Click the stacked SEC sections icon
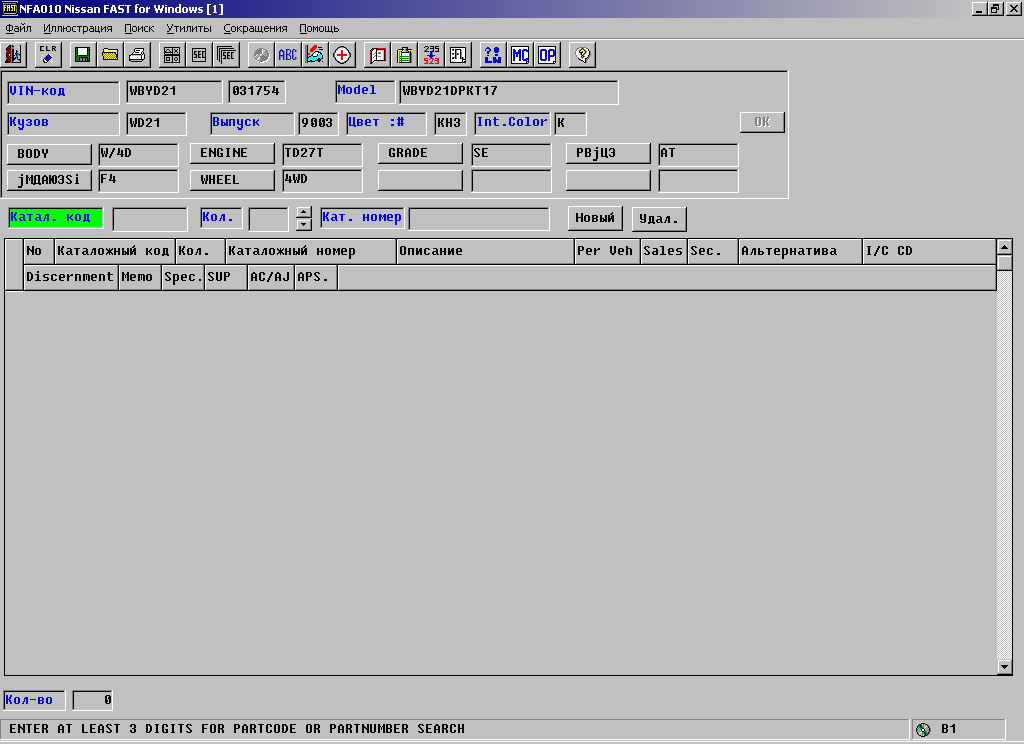 227,55
